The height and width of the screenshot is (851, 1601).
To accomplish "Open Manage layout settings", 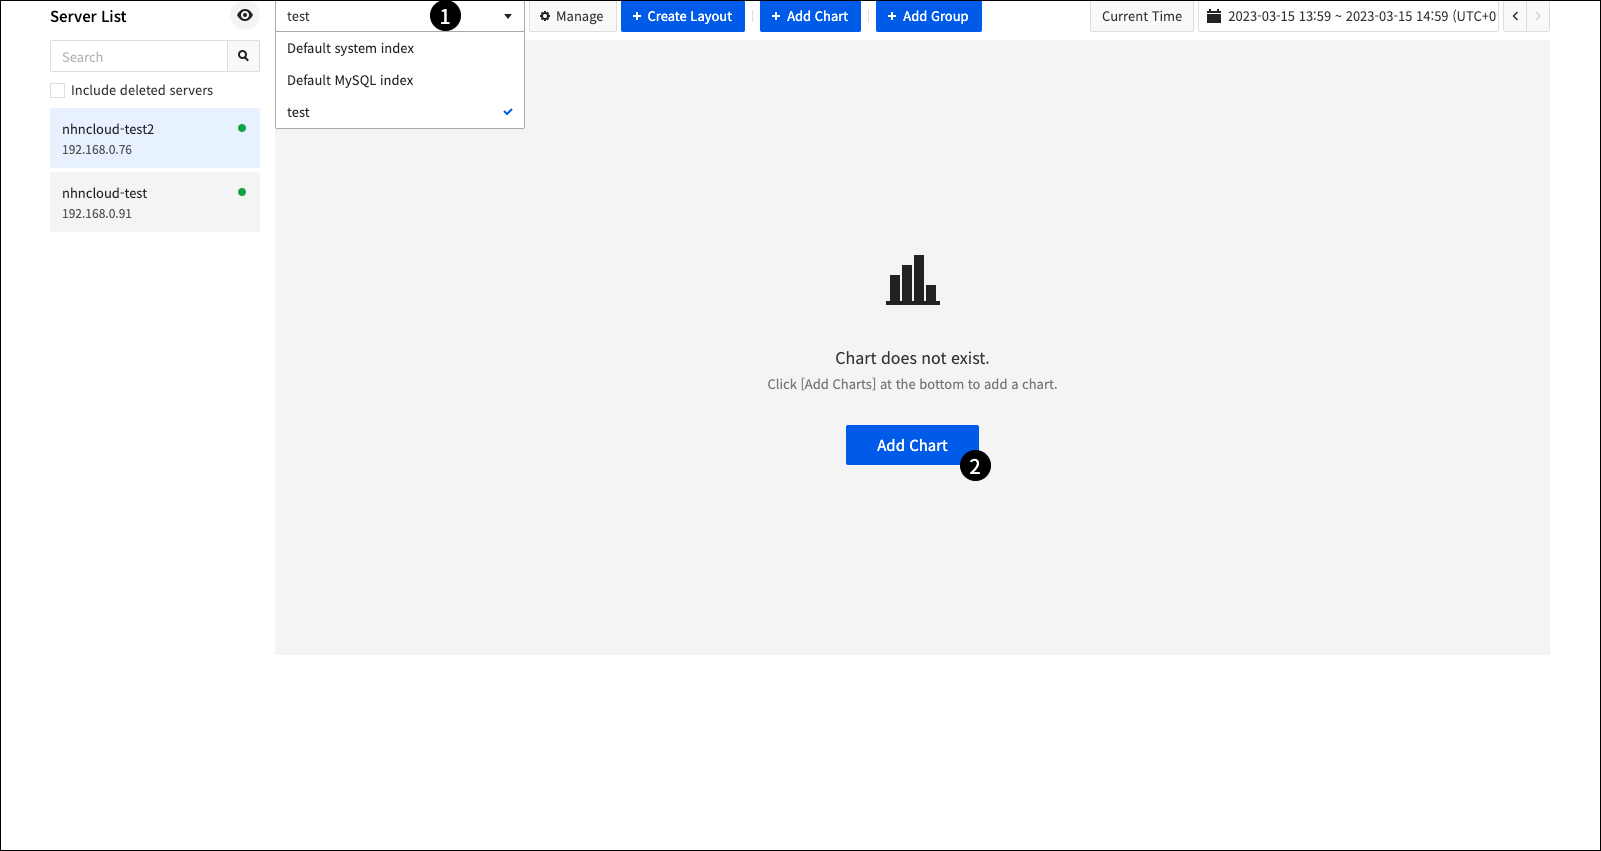I will tap(572, 16).
